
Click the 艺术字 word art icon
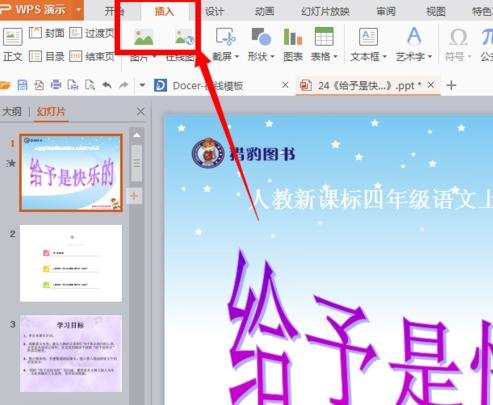[x=414, y=36]
